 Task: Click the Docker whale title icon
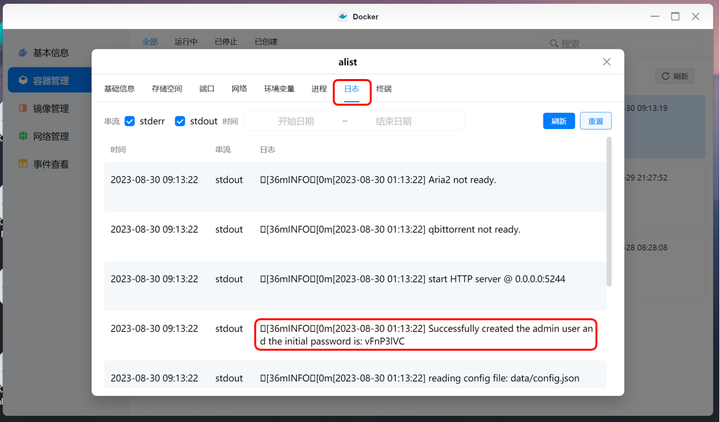click(343, 17)
